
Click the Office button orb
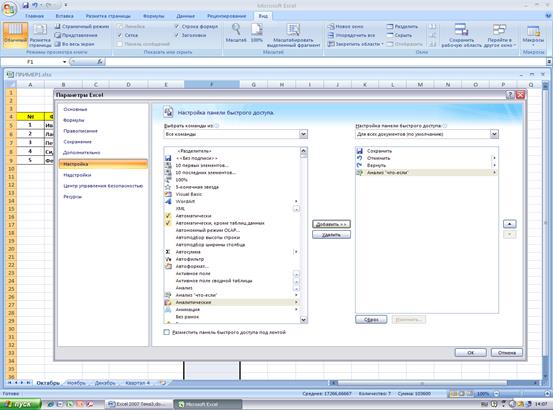tap(9, 8)
